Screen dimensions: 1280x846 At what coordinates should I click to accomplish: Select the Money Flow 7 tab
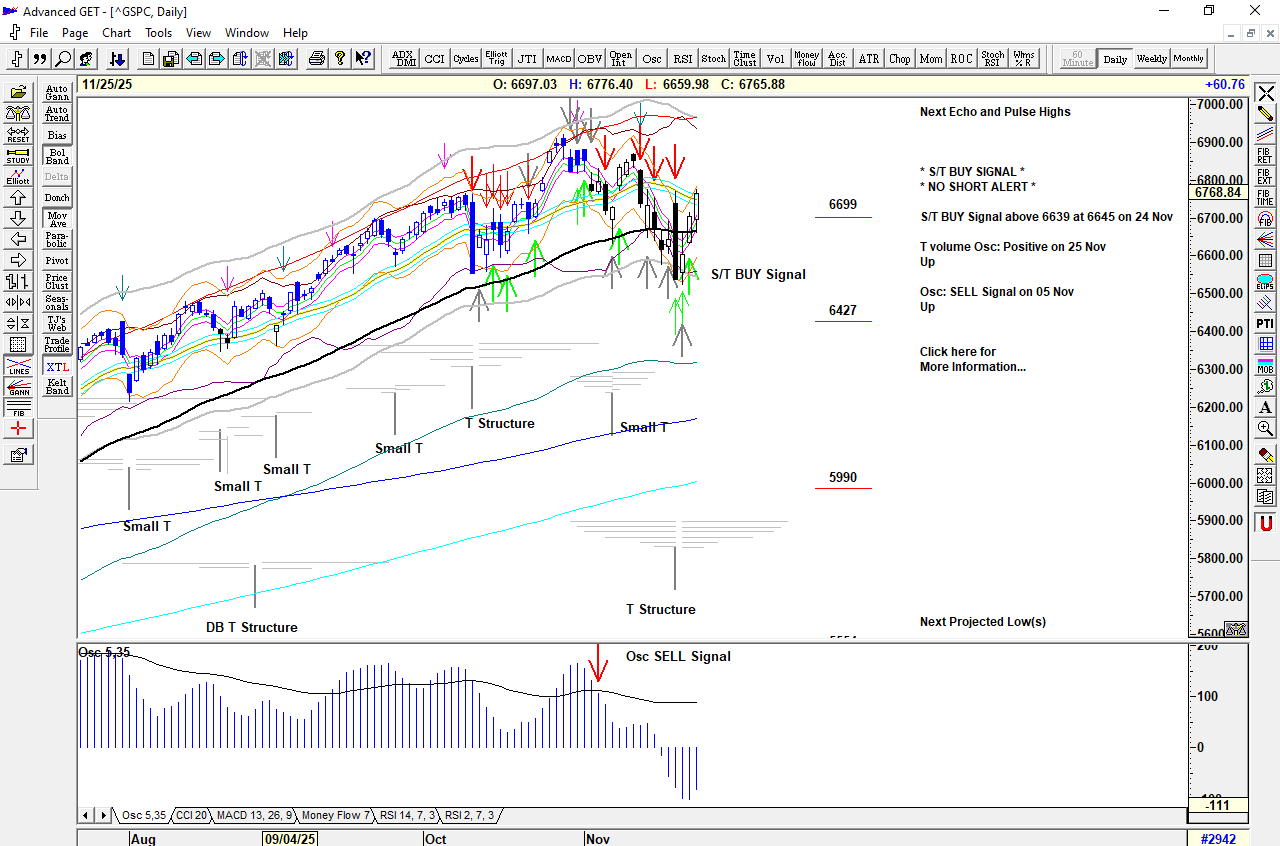coord(336,816)
